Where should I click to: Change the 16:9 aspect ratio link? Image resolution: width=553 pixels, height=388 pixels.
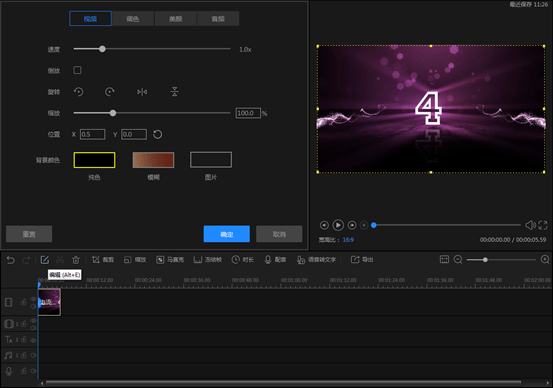[x=348, y=240]
